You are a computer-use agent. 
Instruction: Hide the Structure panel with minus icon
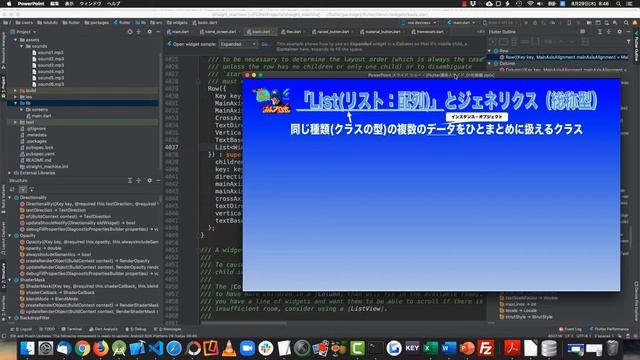(158, 180)
